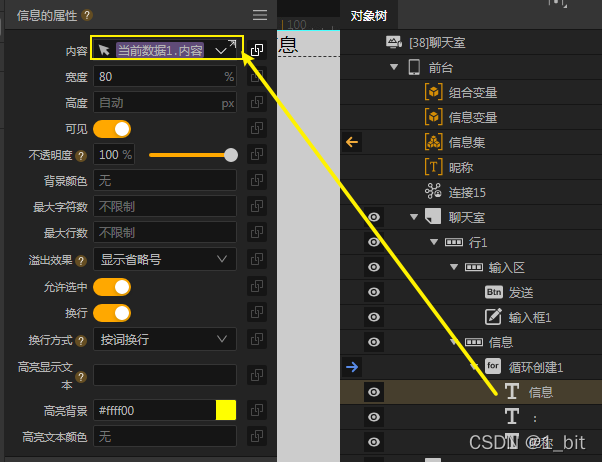
Task: Click the 宽度 input field
Action: pos(165,76)
